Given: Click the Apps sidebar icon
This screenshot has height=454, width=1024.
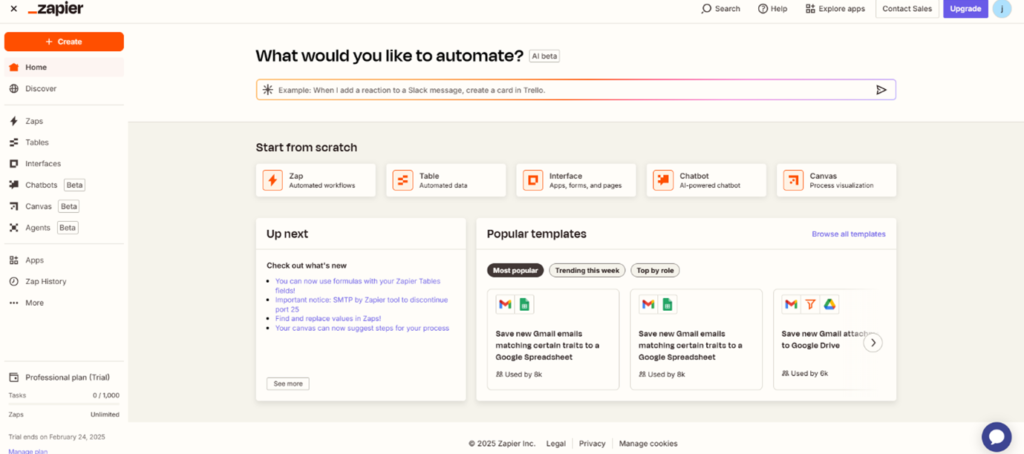Looking at the screenshot, I should pyautogui.click(x=14, y=260).
